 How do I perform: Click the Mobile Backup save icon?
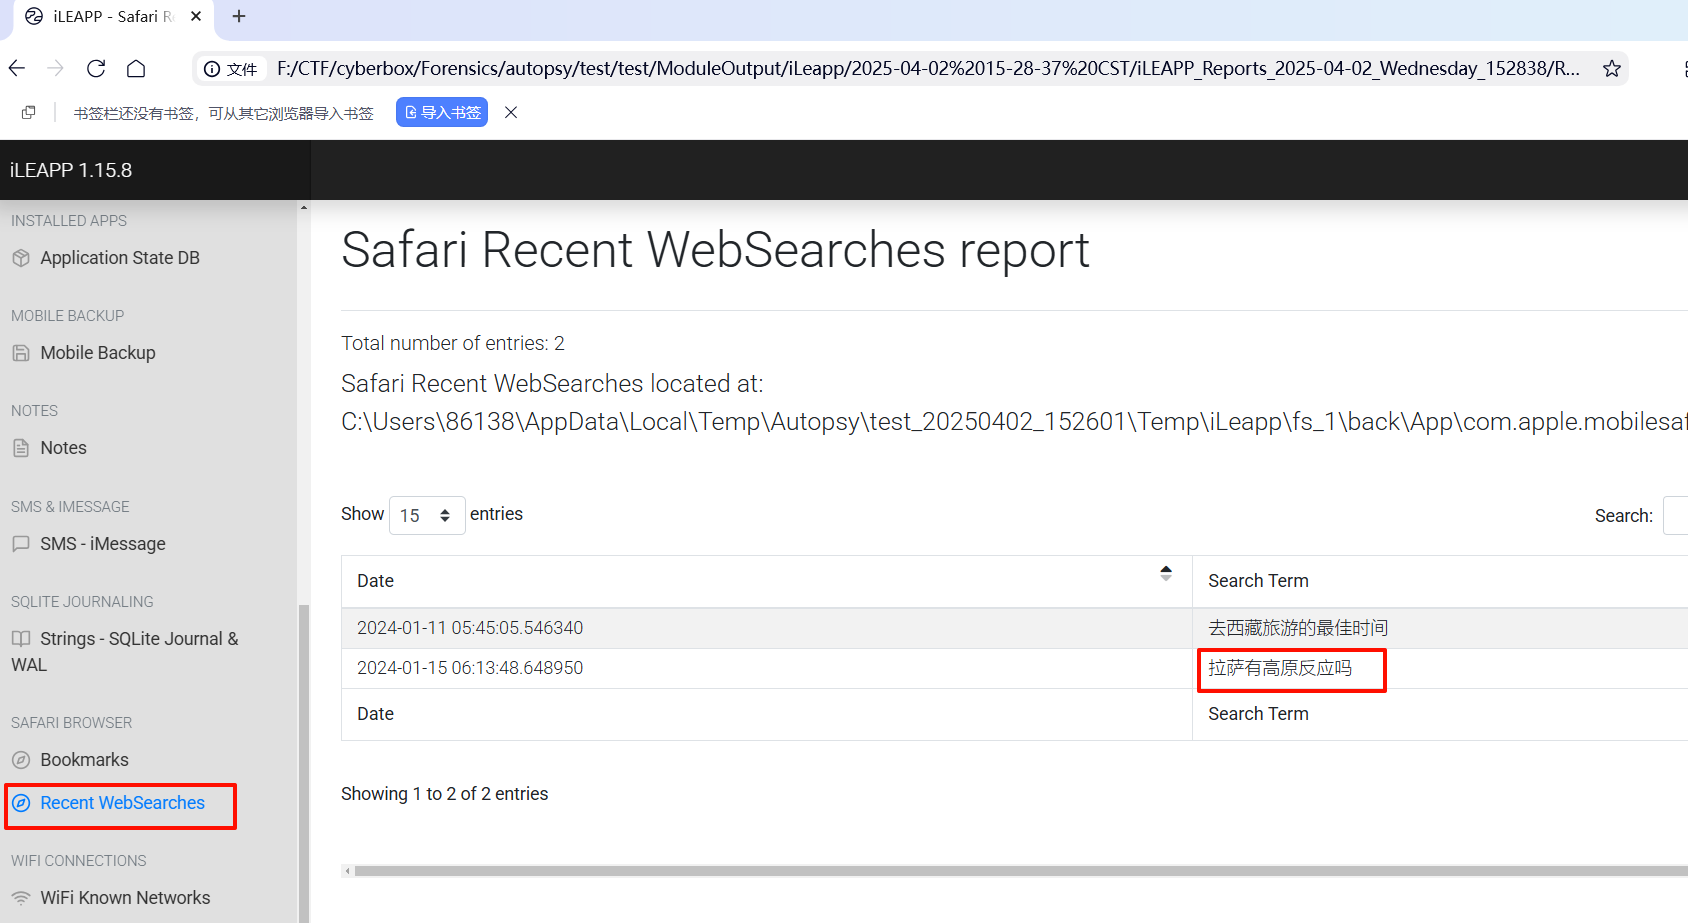coord(21,353)
